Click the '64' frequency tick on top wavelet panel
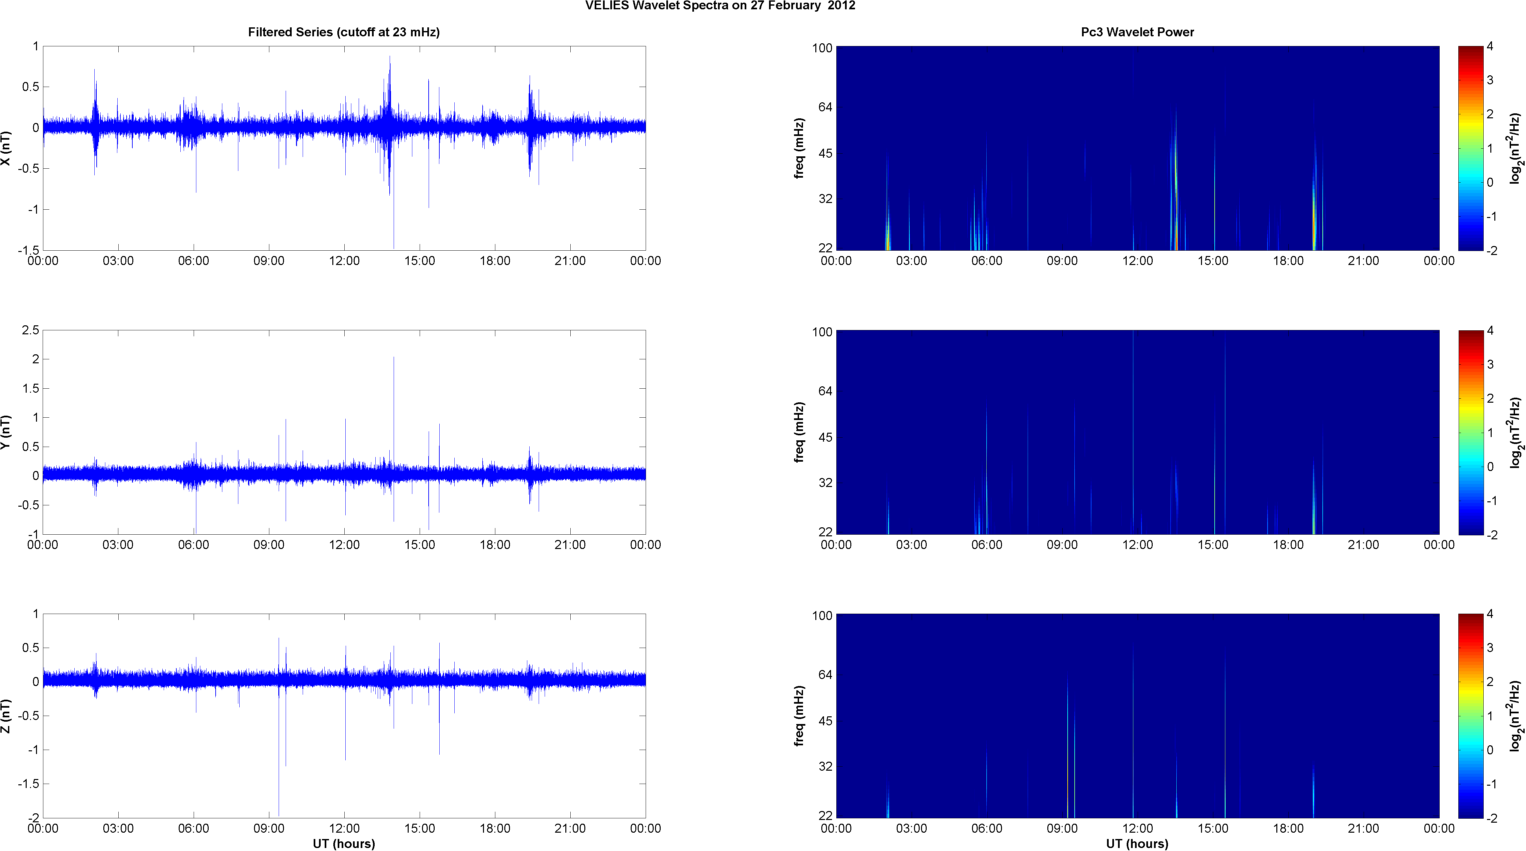 point(825,107)
